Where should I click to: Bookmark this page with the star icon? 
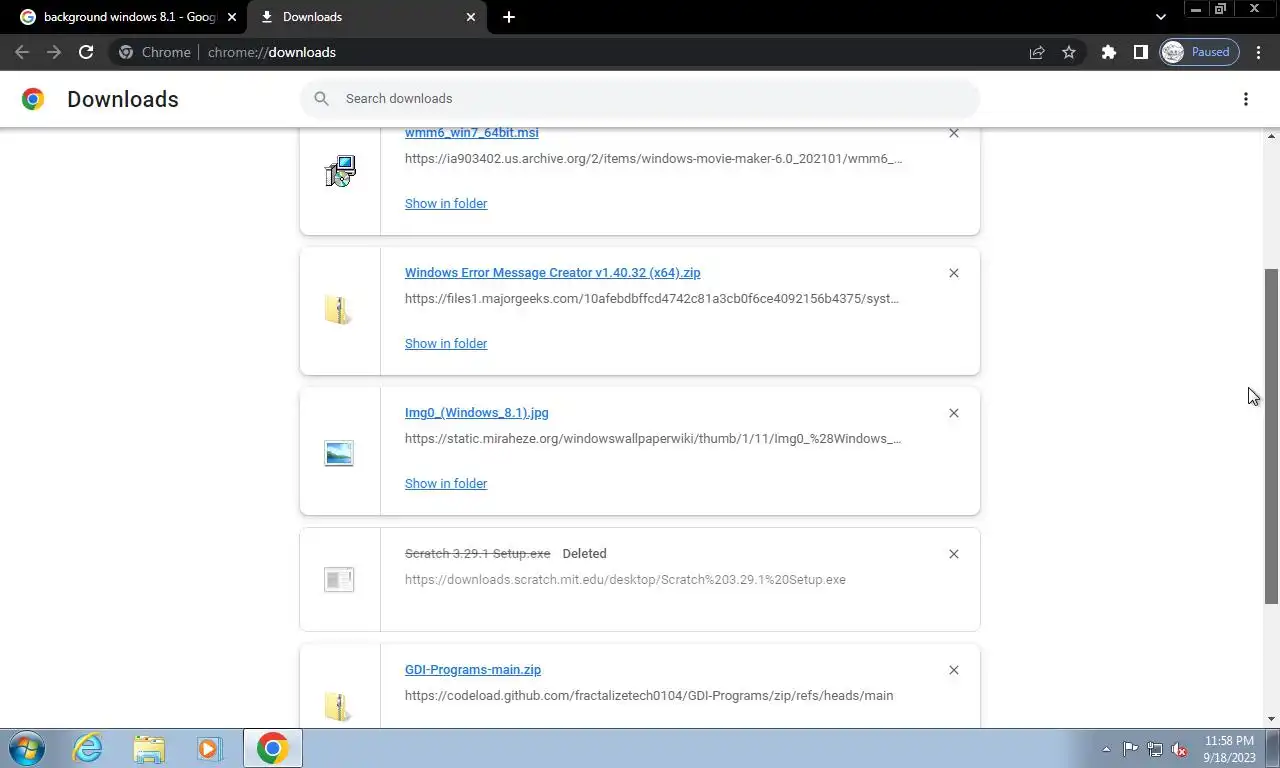pos(1069,52)
